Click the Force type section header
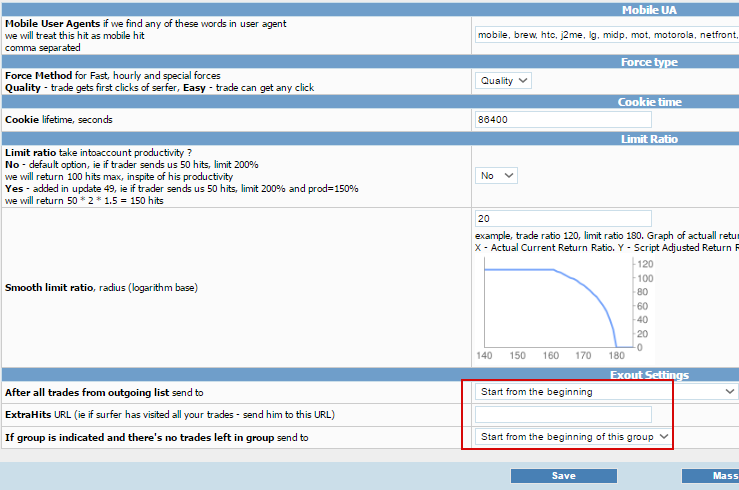 (649, 62)
